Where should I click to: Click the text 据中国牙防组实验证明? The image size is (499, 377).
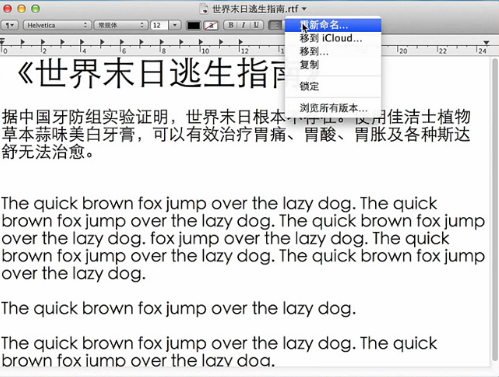[x=85, y=117]
